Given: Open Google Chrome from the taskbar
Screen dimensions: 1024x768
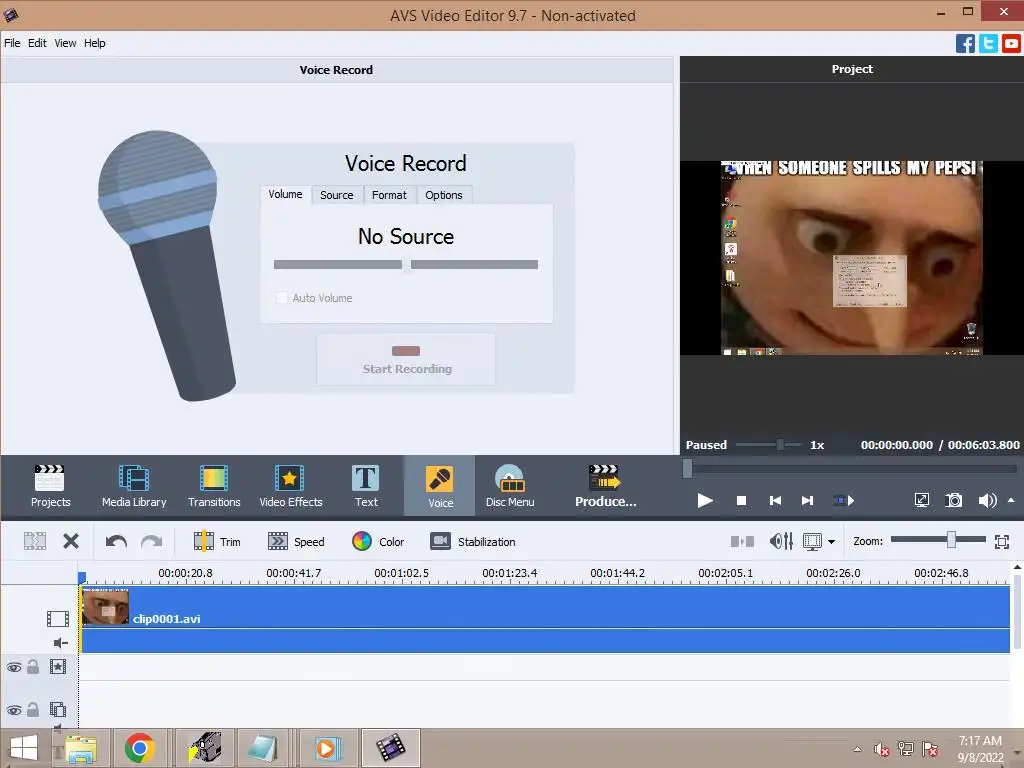Looking at the screenshot, I should 139,748.
